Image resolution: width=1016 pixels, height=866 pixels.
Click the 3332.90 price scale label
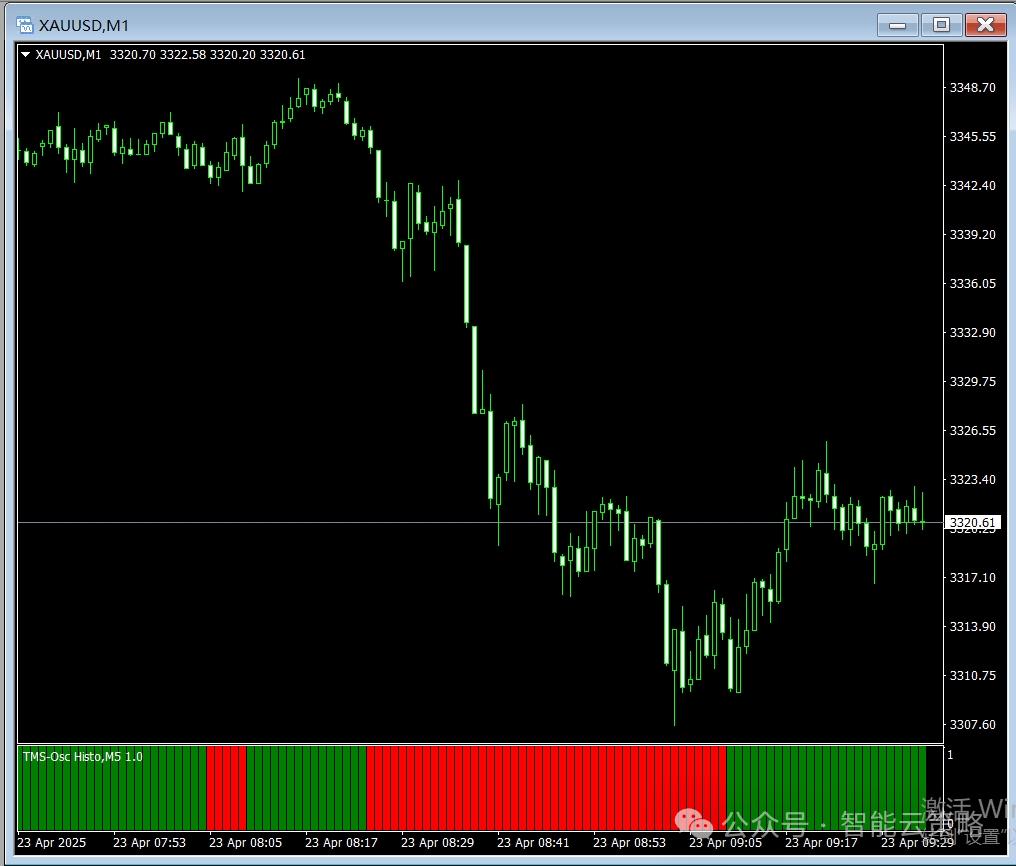point(973,332)
